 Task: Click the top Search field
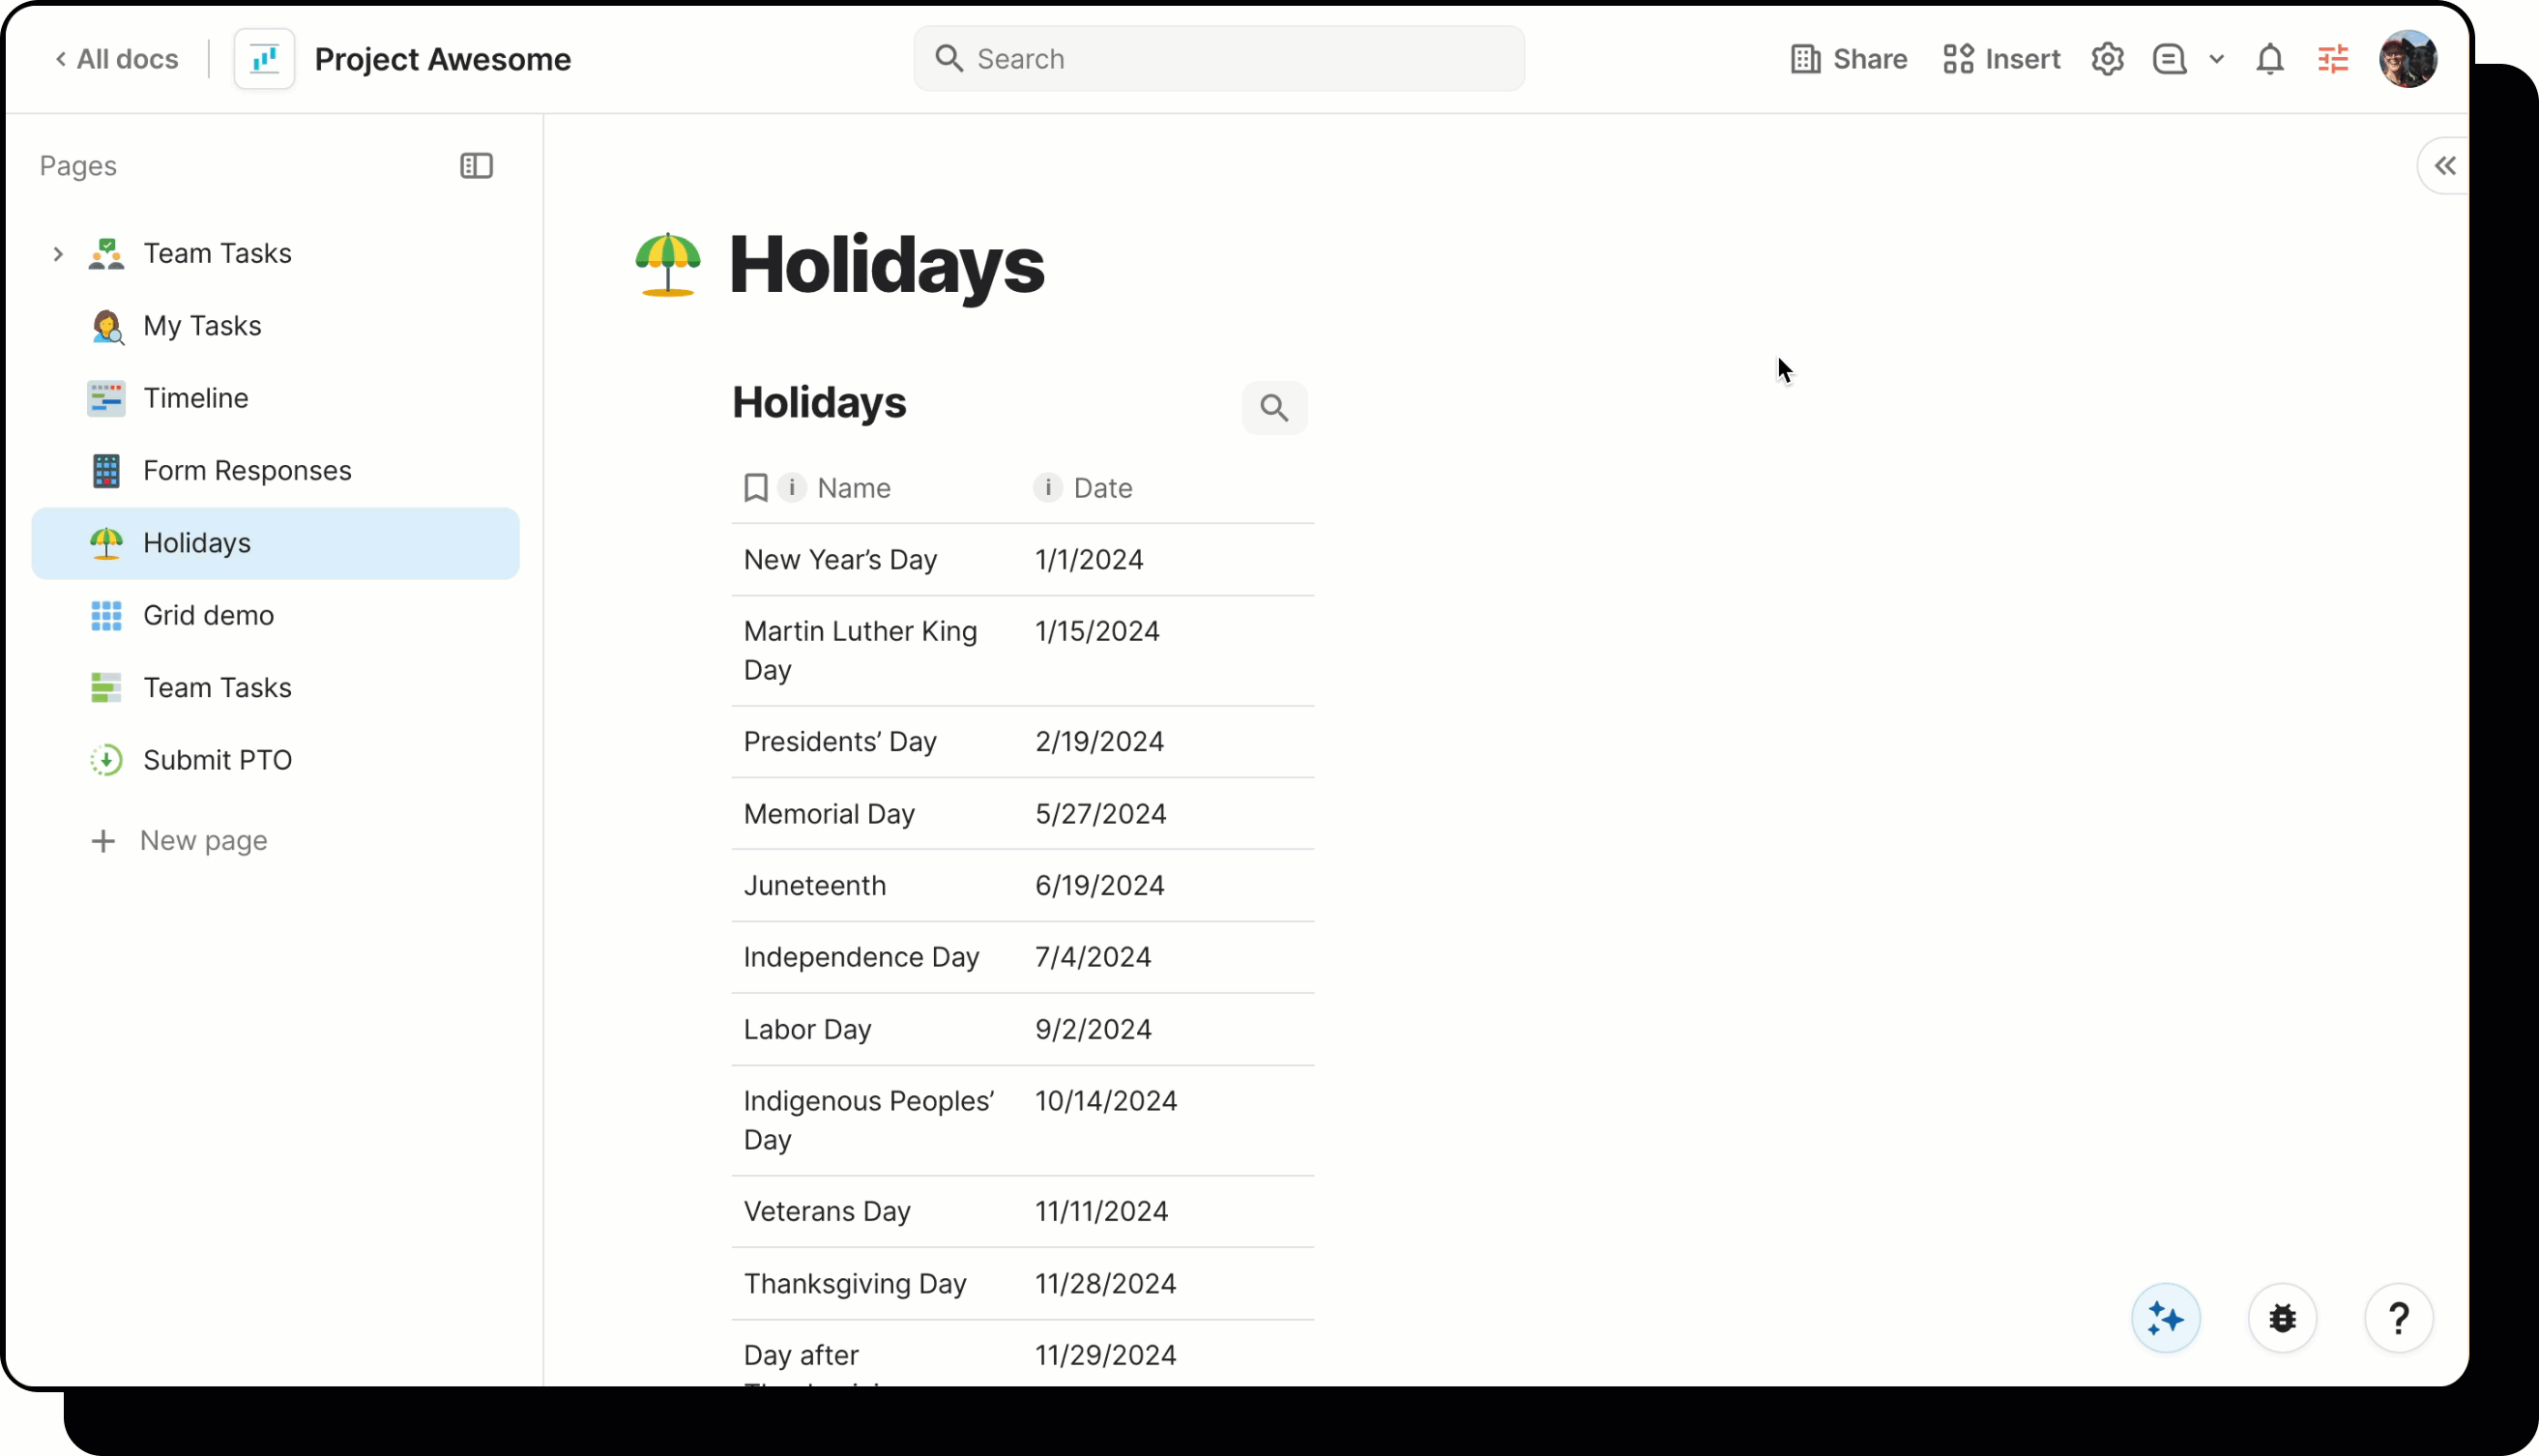pos(1218,59)
